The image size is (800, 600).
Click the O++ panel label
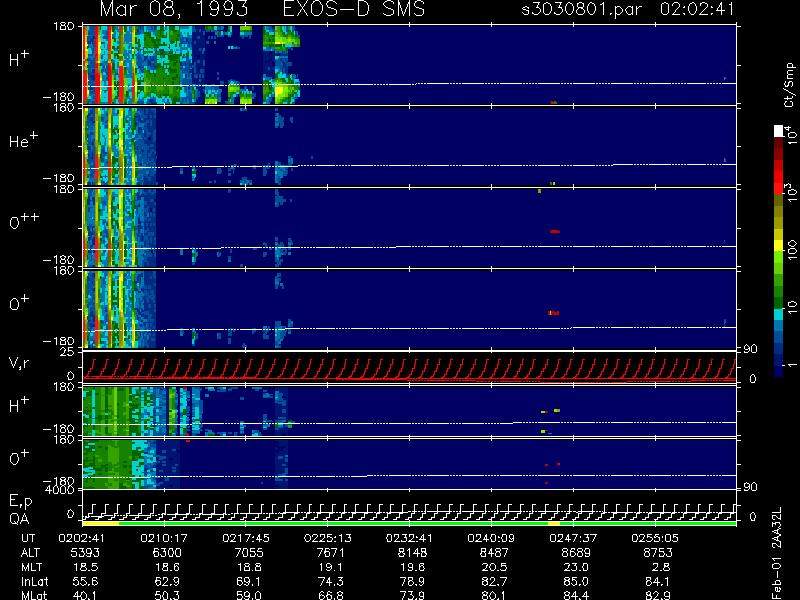(x=24, y=221)
